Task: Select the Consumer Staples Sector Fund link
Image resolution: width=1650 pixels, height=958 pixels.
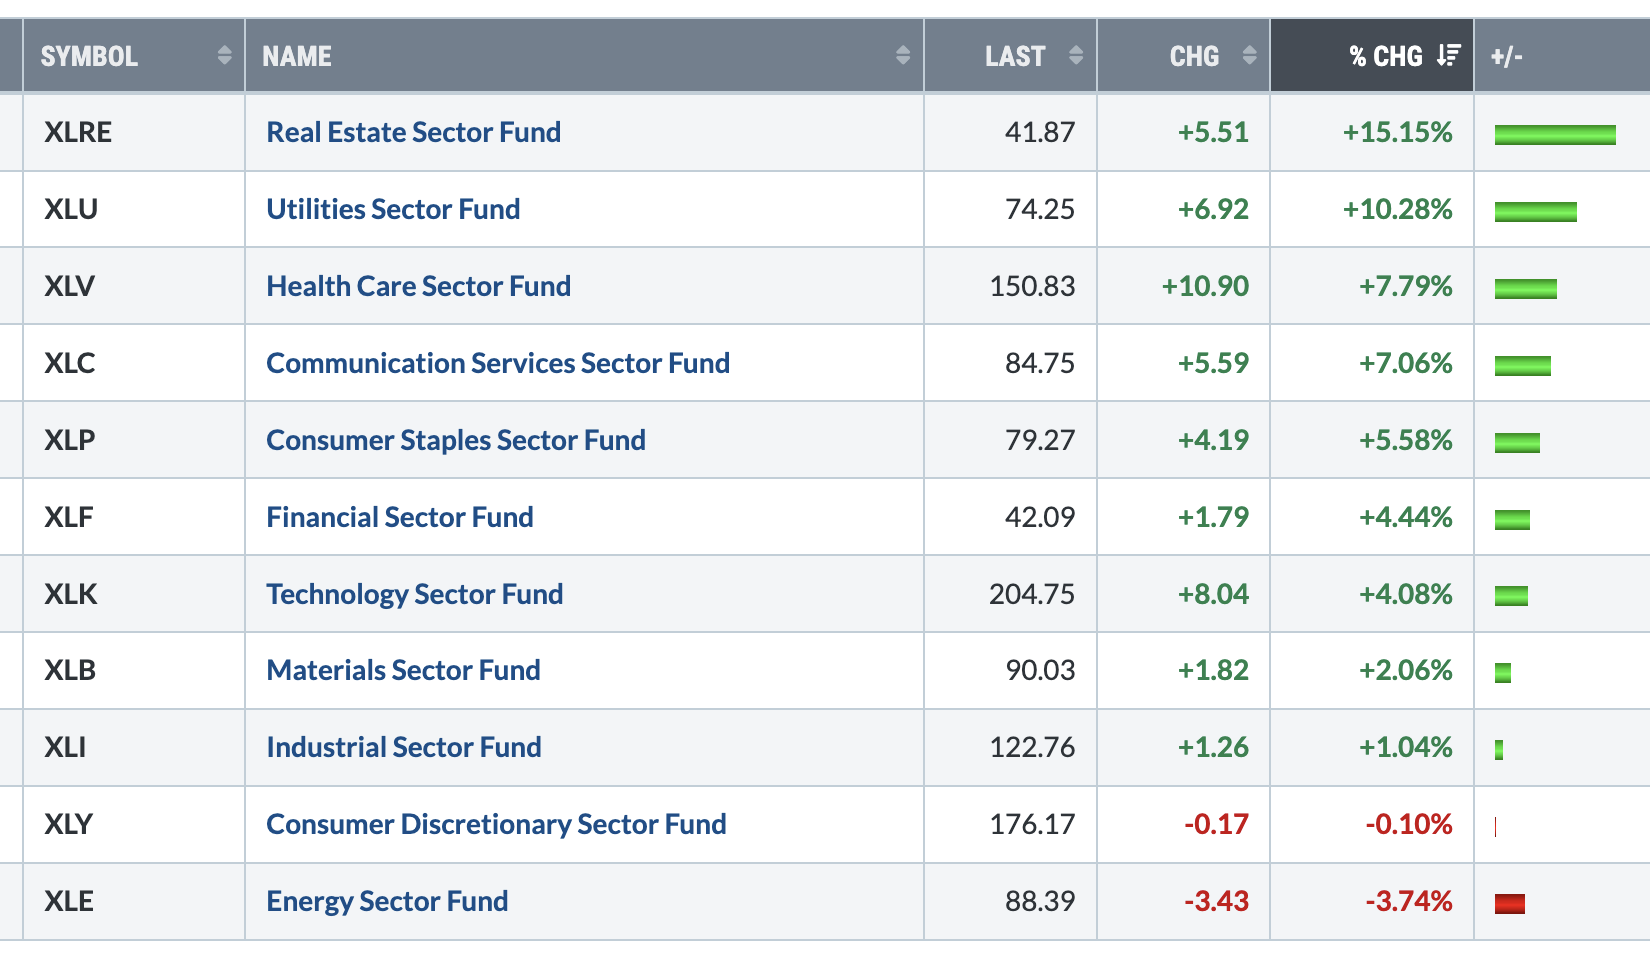Action: tap(456, 440)
